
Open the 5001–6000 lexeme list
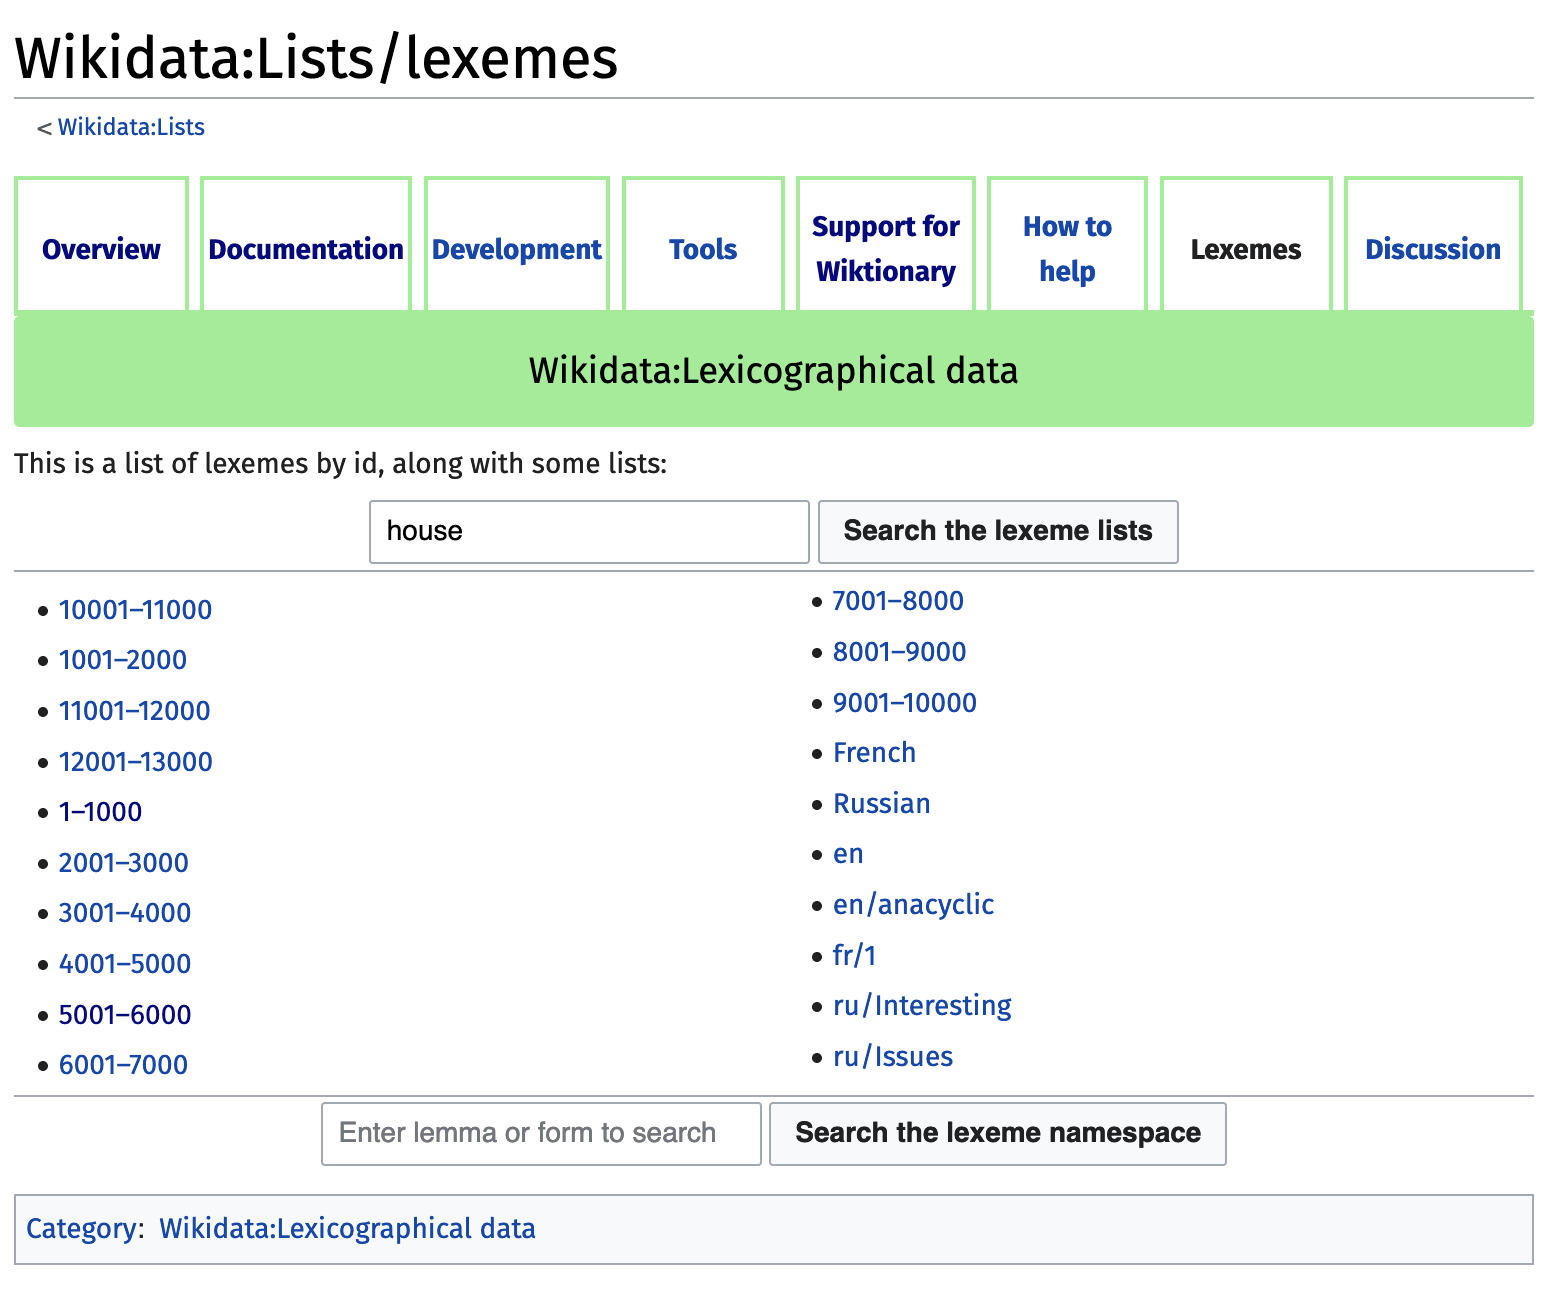[x=124, y=1015]
